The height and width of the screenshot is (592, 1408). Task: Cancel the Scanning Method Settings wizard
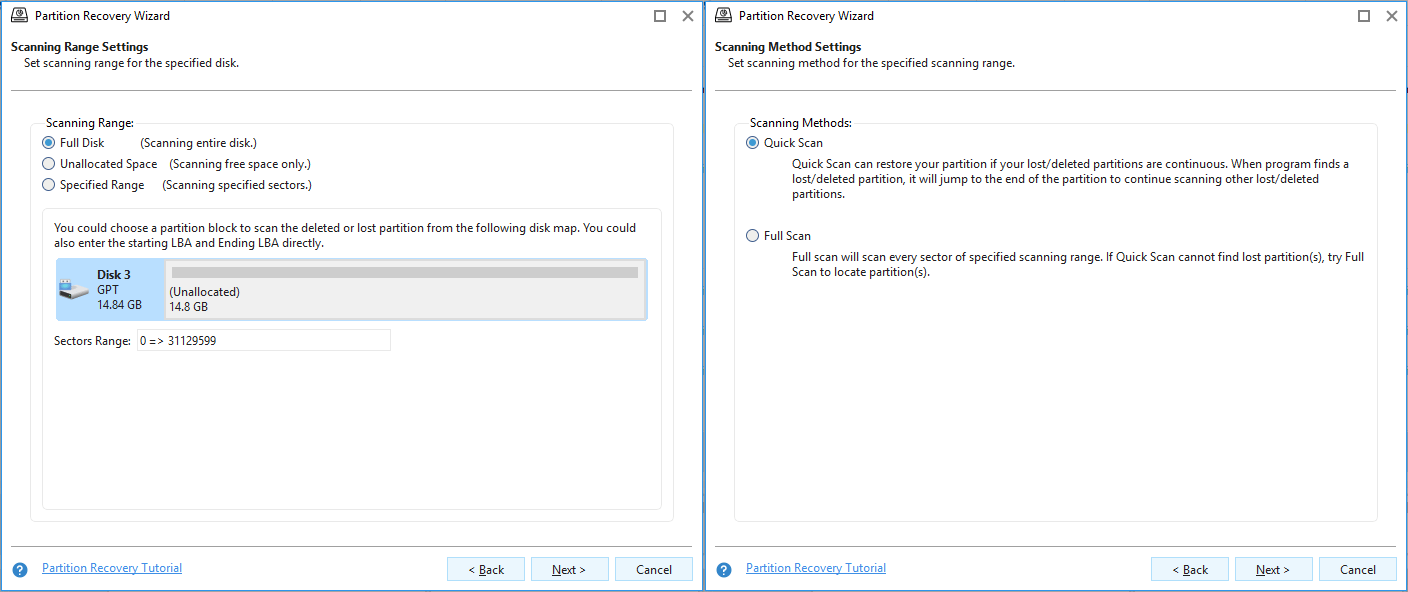[x=1357, y=569]
